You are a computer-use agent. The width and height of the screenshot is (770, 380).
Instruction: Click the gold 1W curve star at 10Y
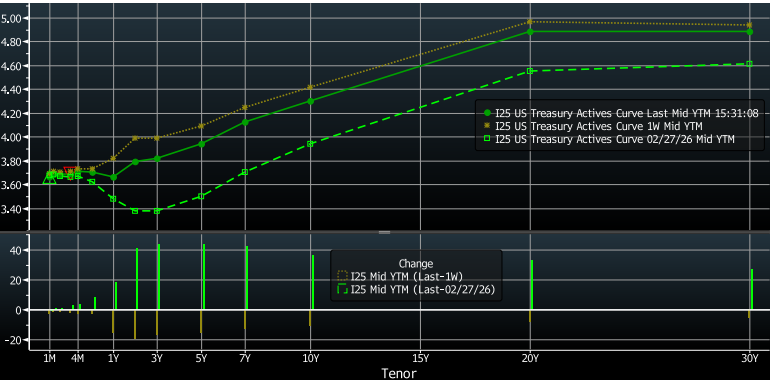[x=310, y=87]
